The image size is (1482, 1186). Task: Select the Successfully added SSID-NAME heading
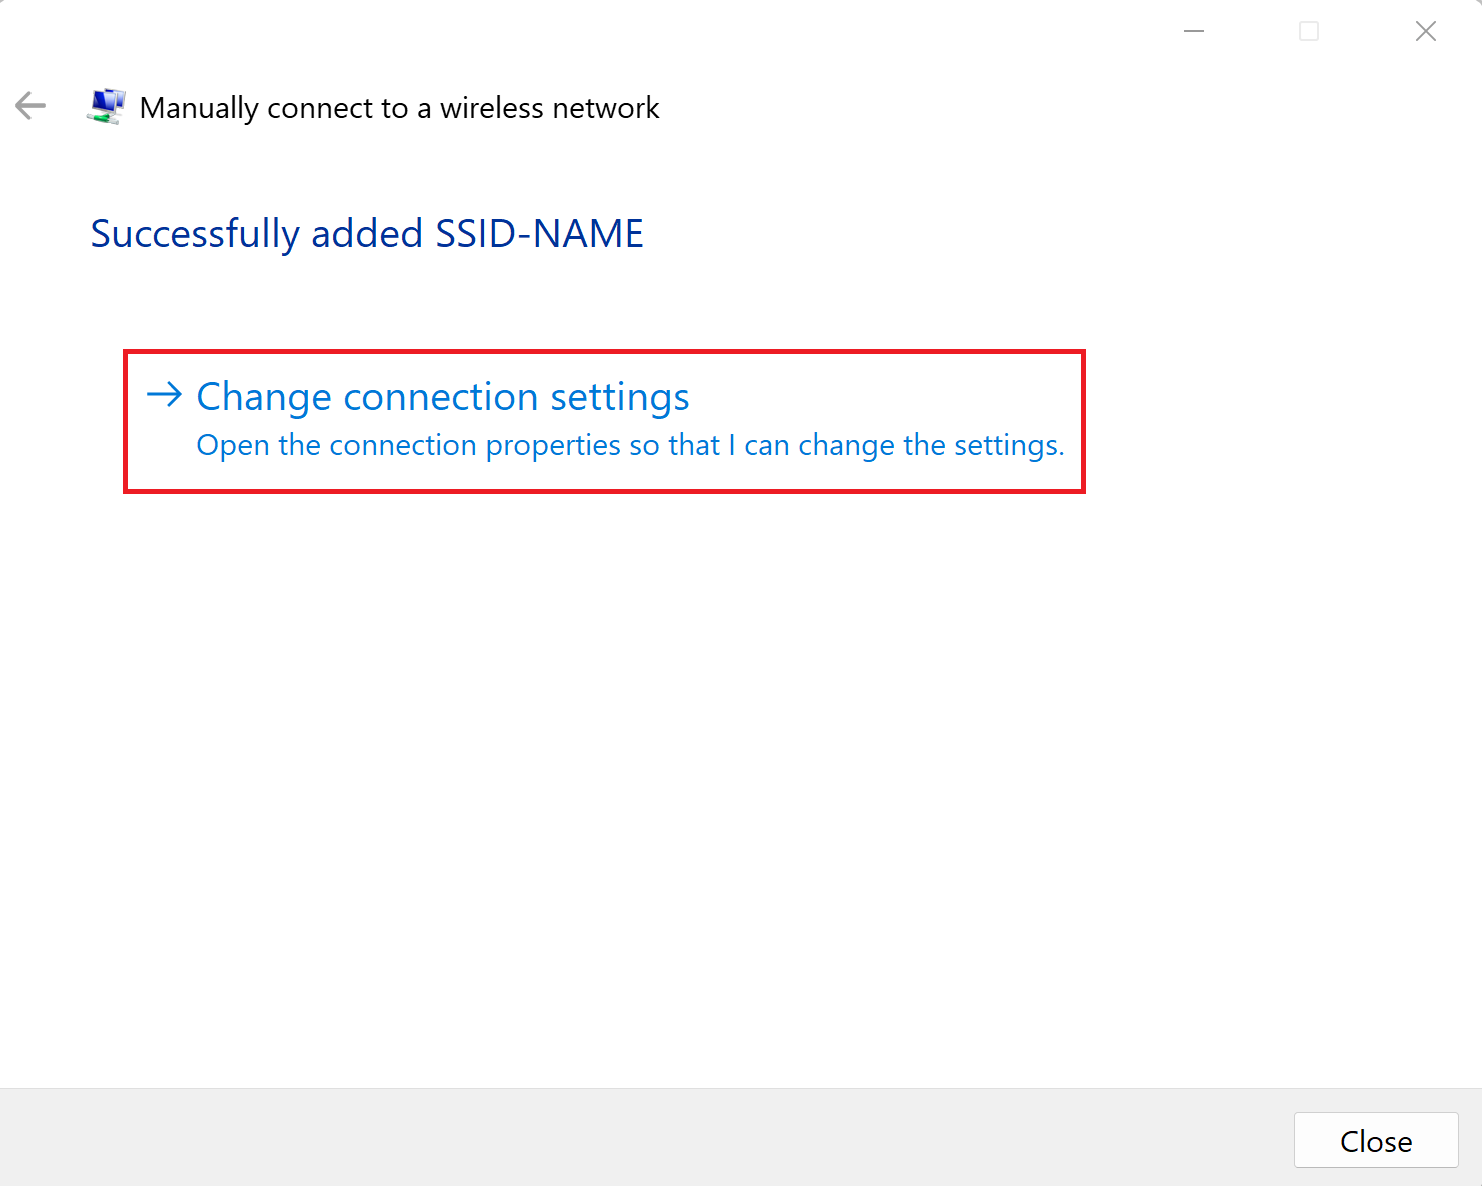pyautogui.click(x=367, y=233)
